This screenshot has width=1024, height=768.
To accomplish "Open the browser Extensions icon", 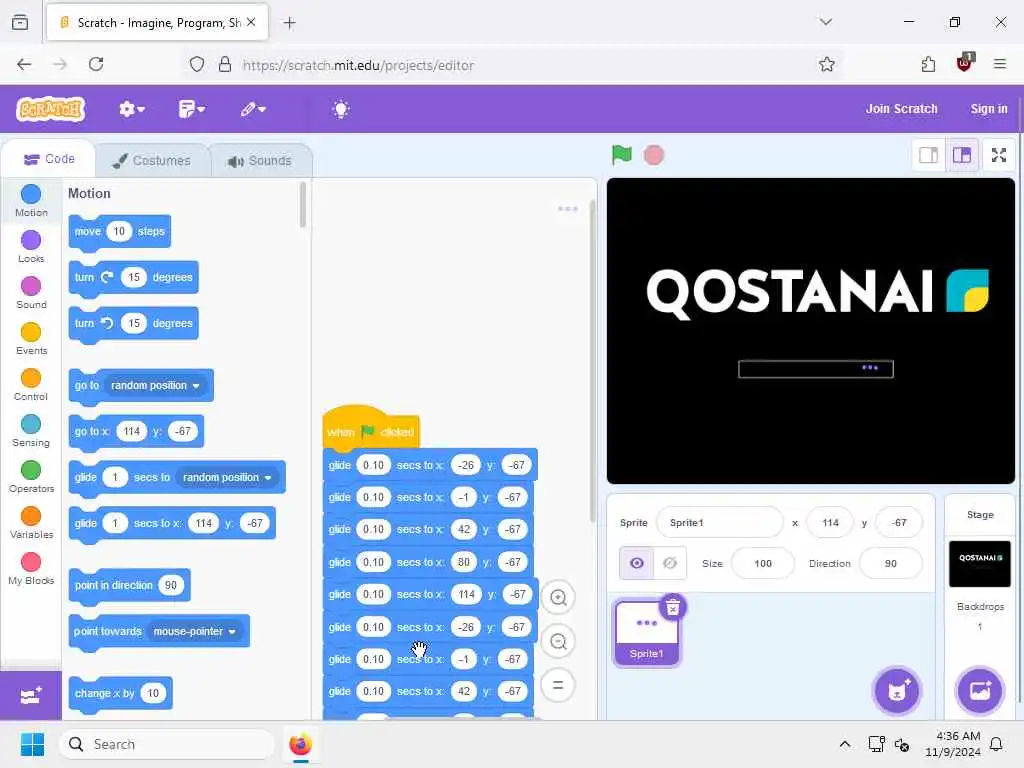I will [x=928, y=64].
